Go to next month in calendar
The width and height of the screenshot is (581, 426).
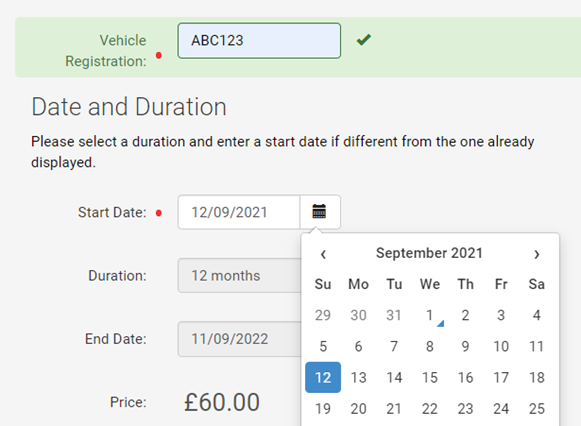(537, 254)
